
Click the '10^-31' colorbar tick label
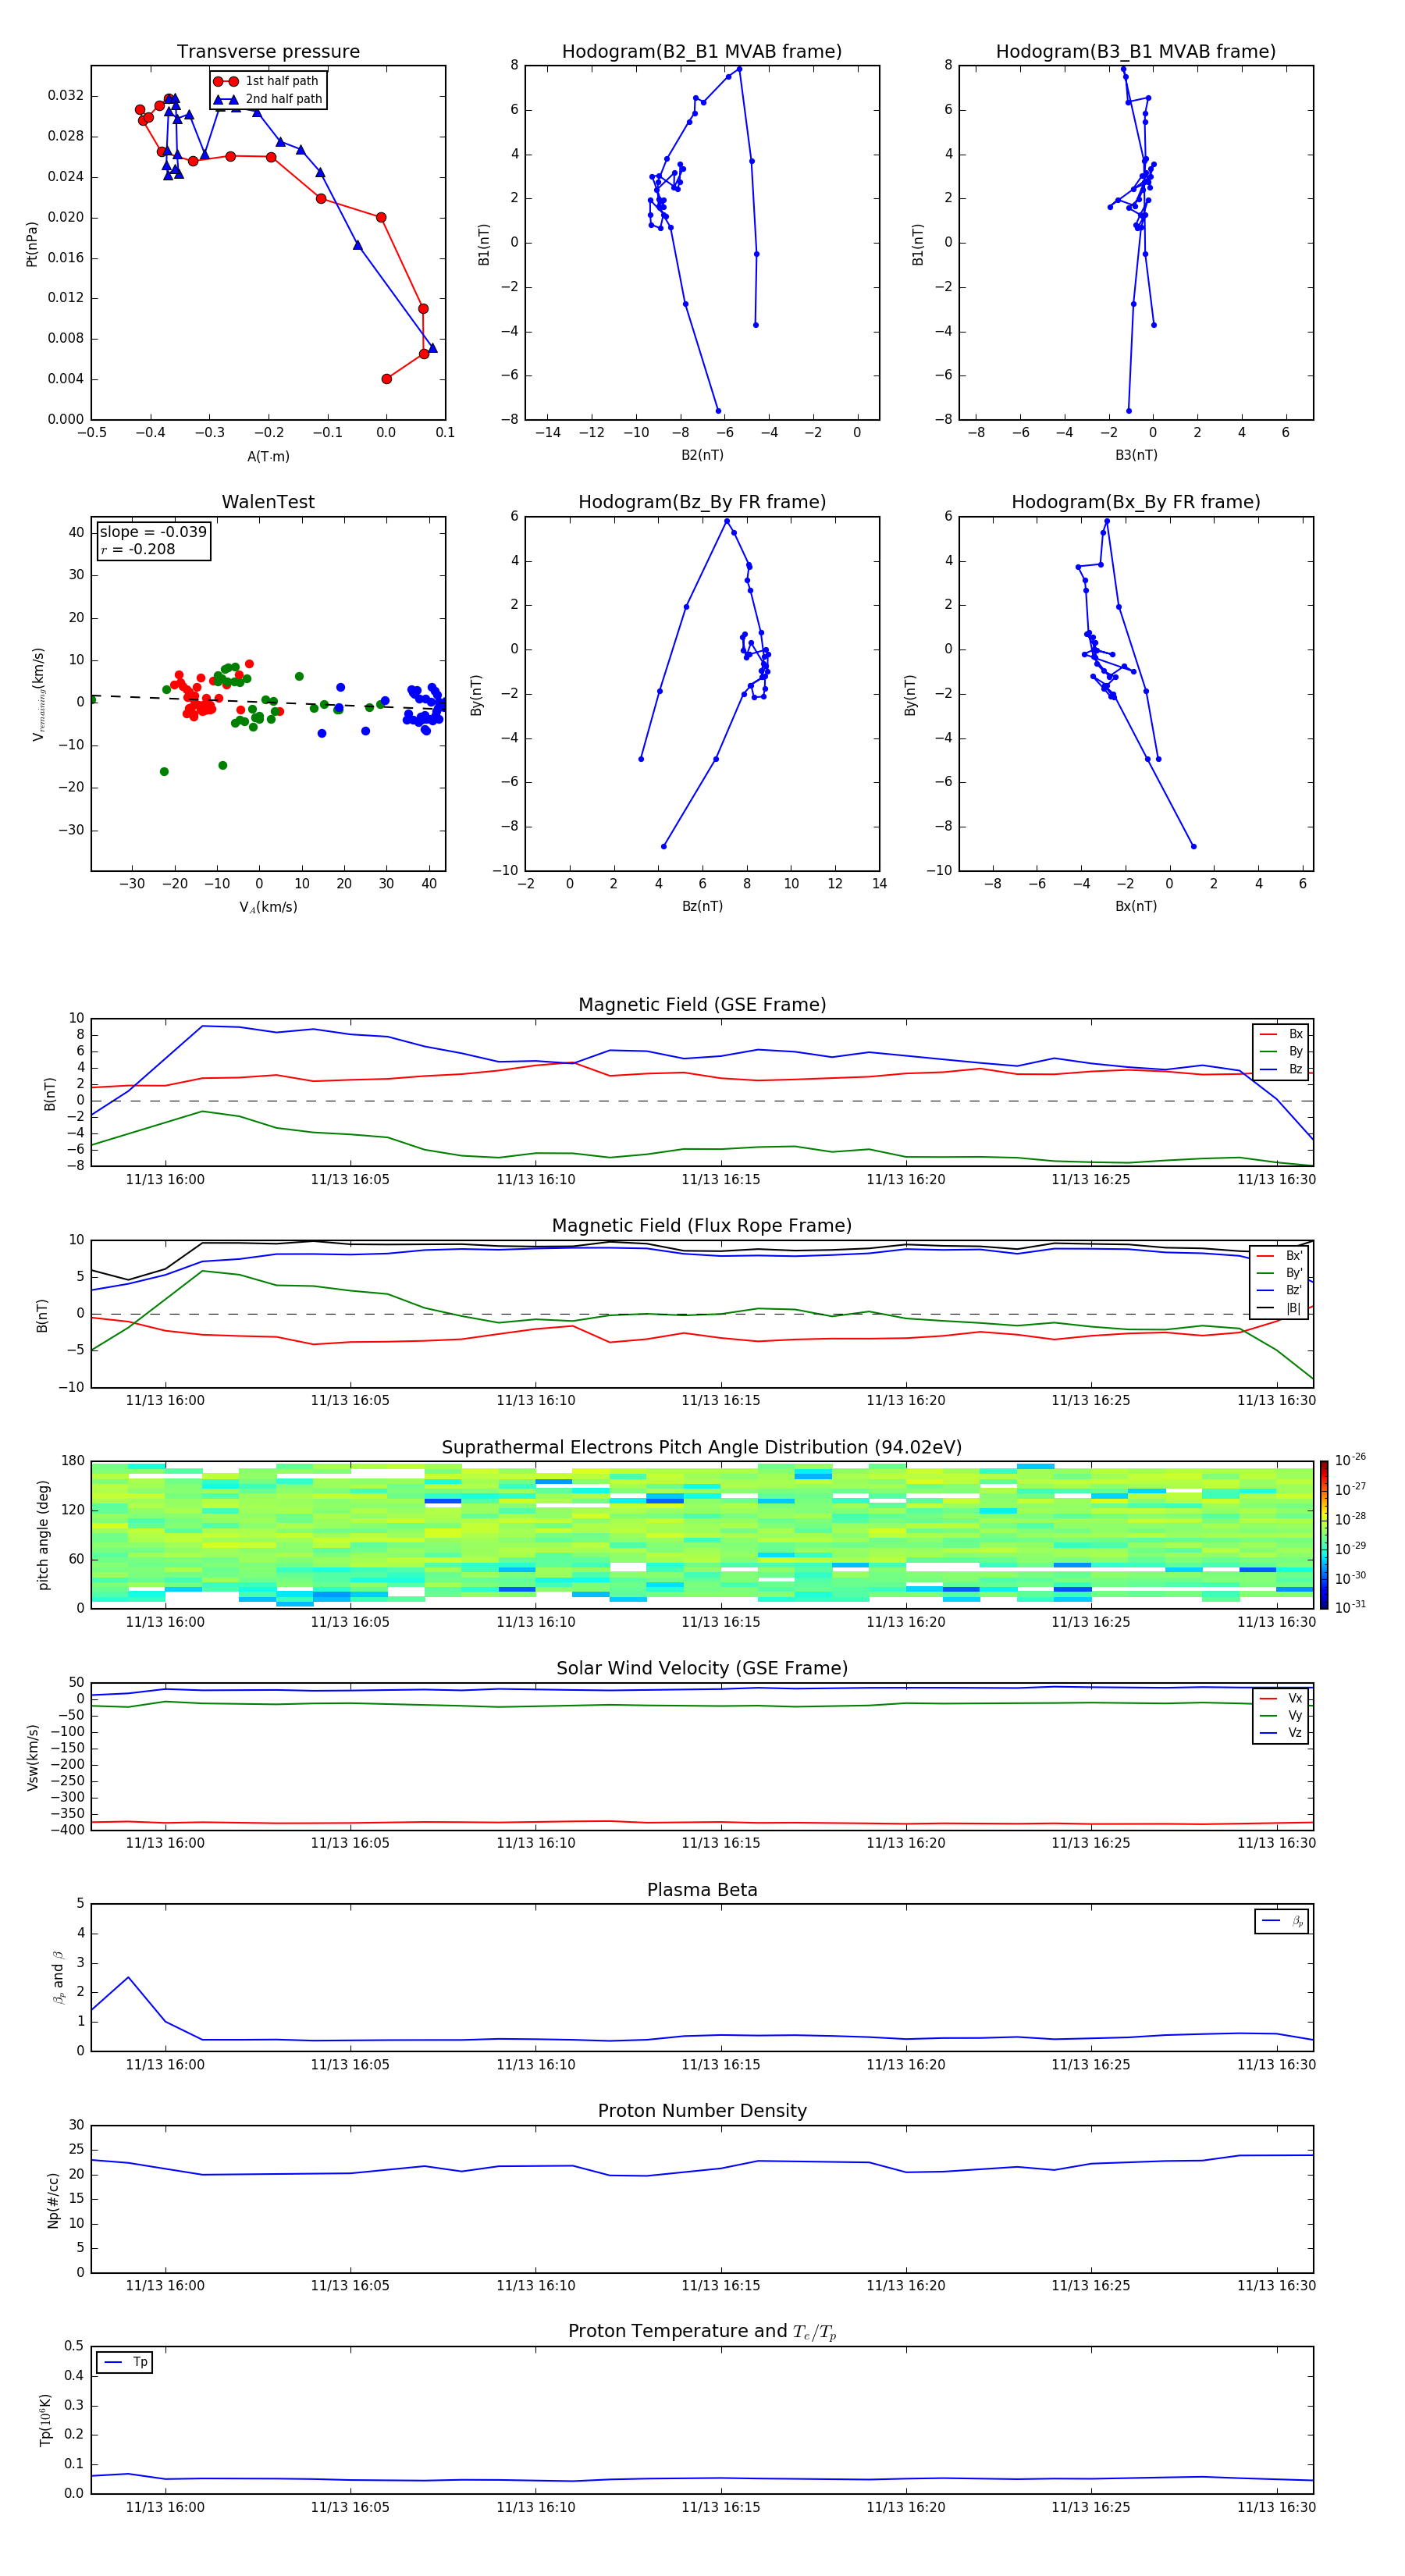click(1350, 1607)
